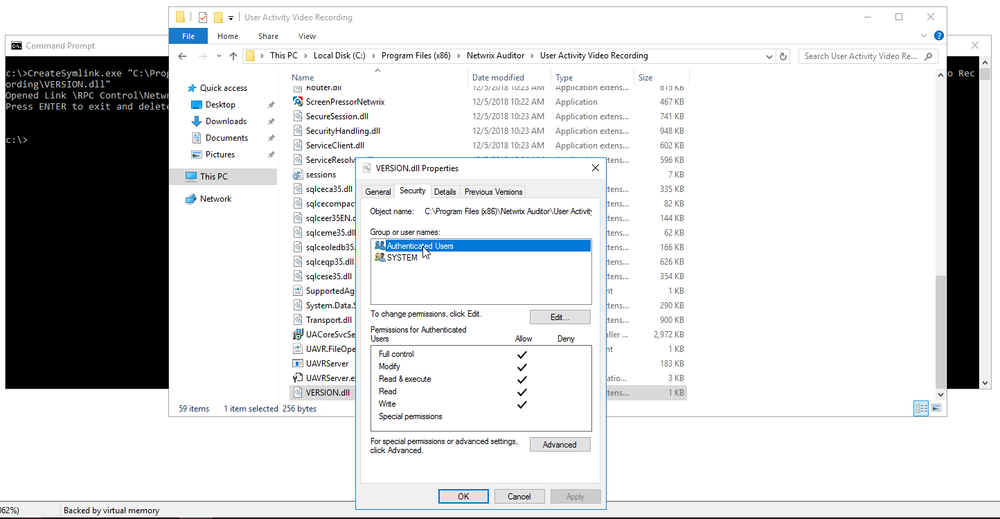1000x519 pixels.
Task: Select VERSION.dll in file list
Action: (328, 393)
